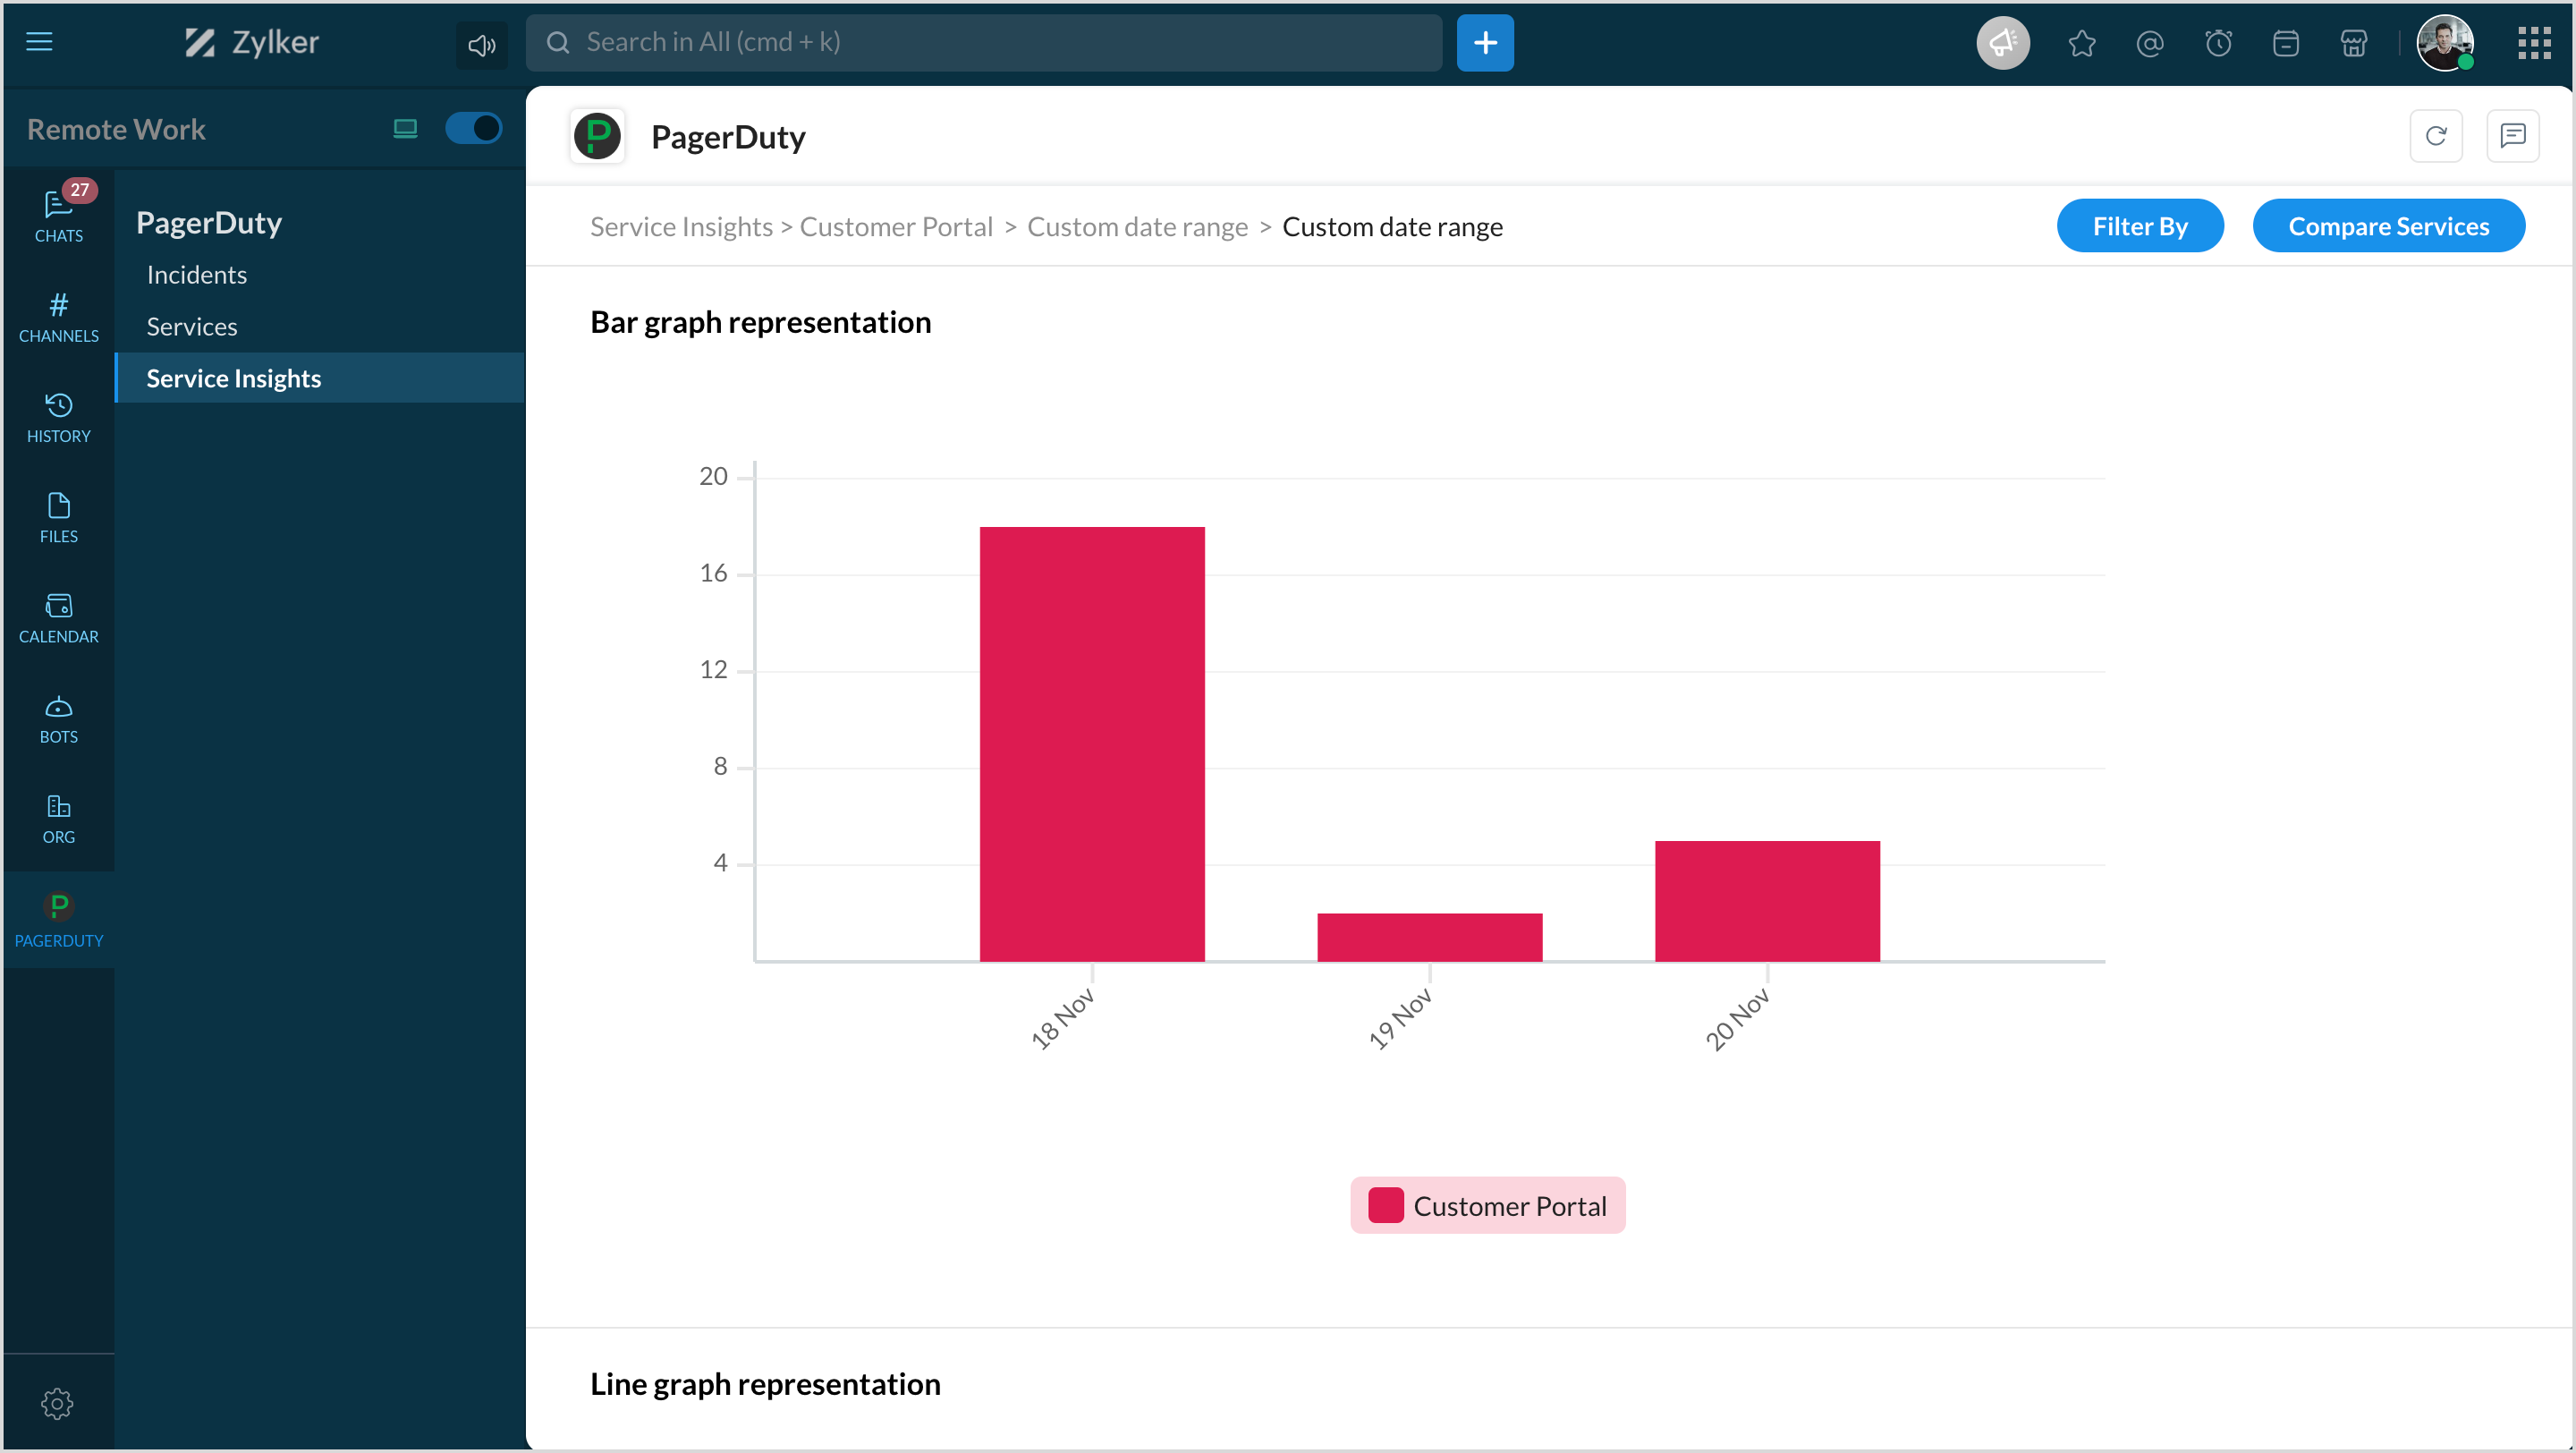Open settings gear at sidebar bottom
This screenshot has height=1453, width=2576.
[x=57, y=1403]
